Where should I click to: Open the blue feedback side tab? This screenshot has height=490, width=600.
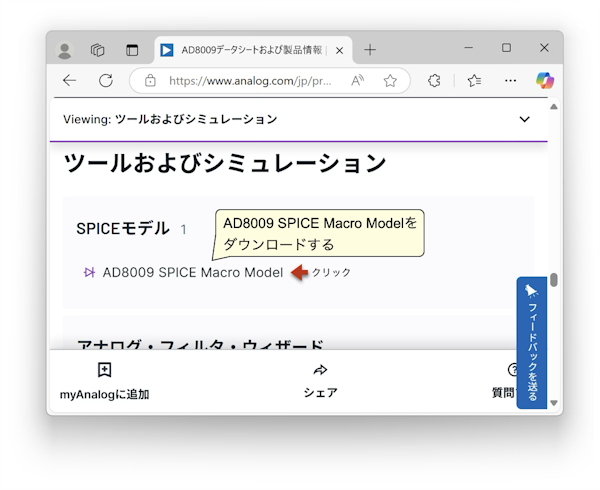point(531,342)
